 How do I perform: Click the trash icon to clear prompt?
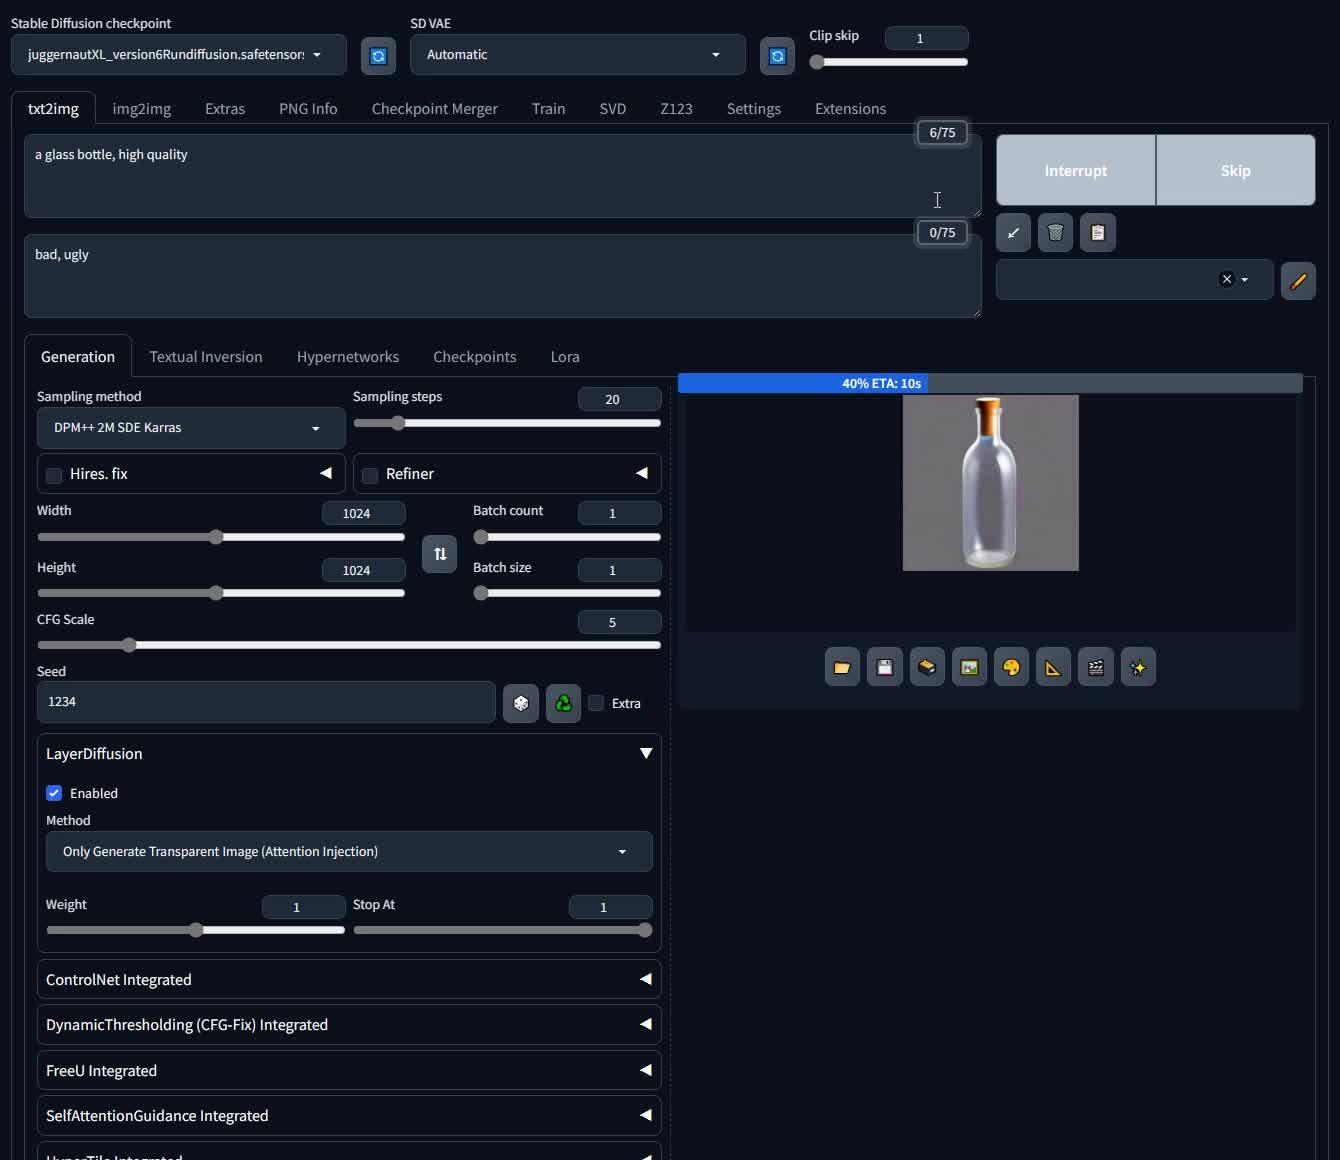(1055, 233)
